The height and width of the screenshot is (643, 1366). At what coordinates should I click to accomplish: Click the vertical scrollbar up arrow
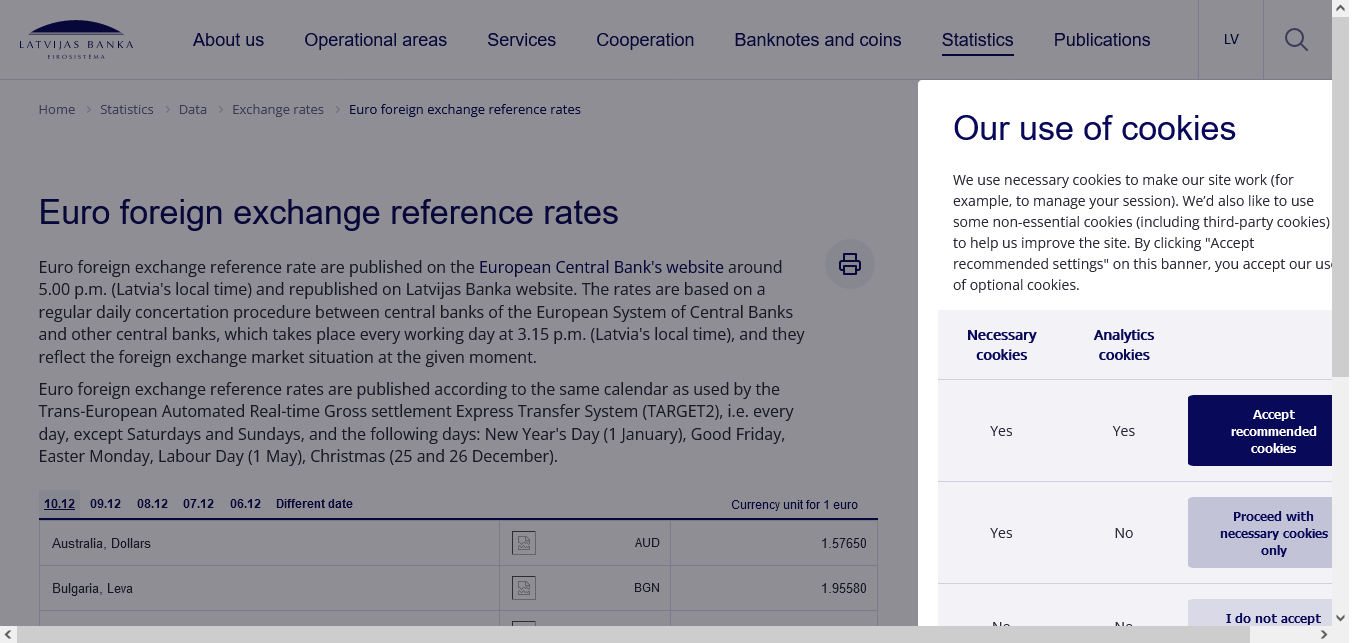click(1340, 8)
